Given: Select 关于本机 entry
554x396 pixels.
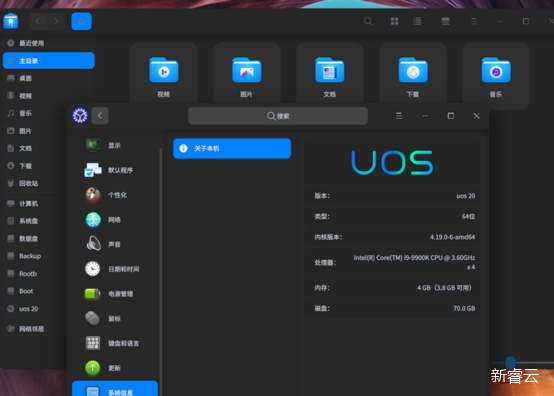Looking at the screenshot, I should pos(232,148).
